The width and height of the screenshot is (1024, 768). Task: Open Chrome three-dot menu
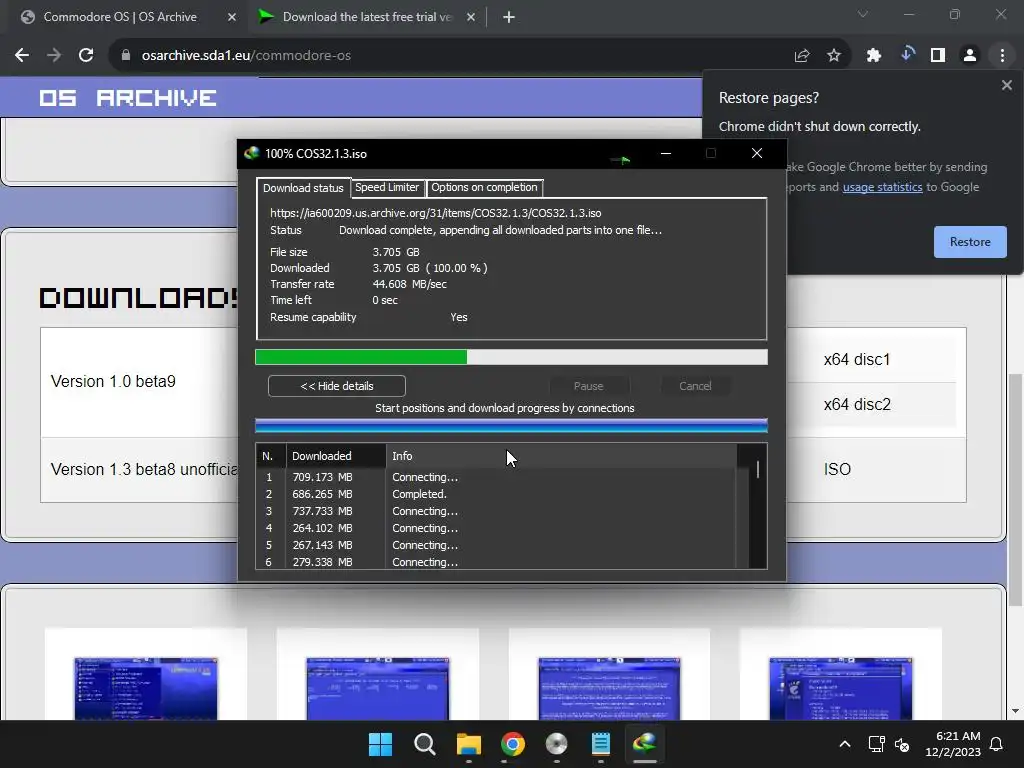[1002, 56]
